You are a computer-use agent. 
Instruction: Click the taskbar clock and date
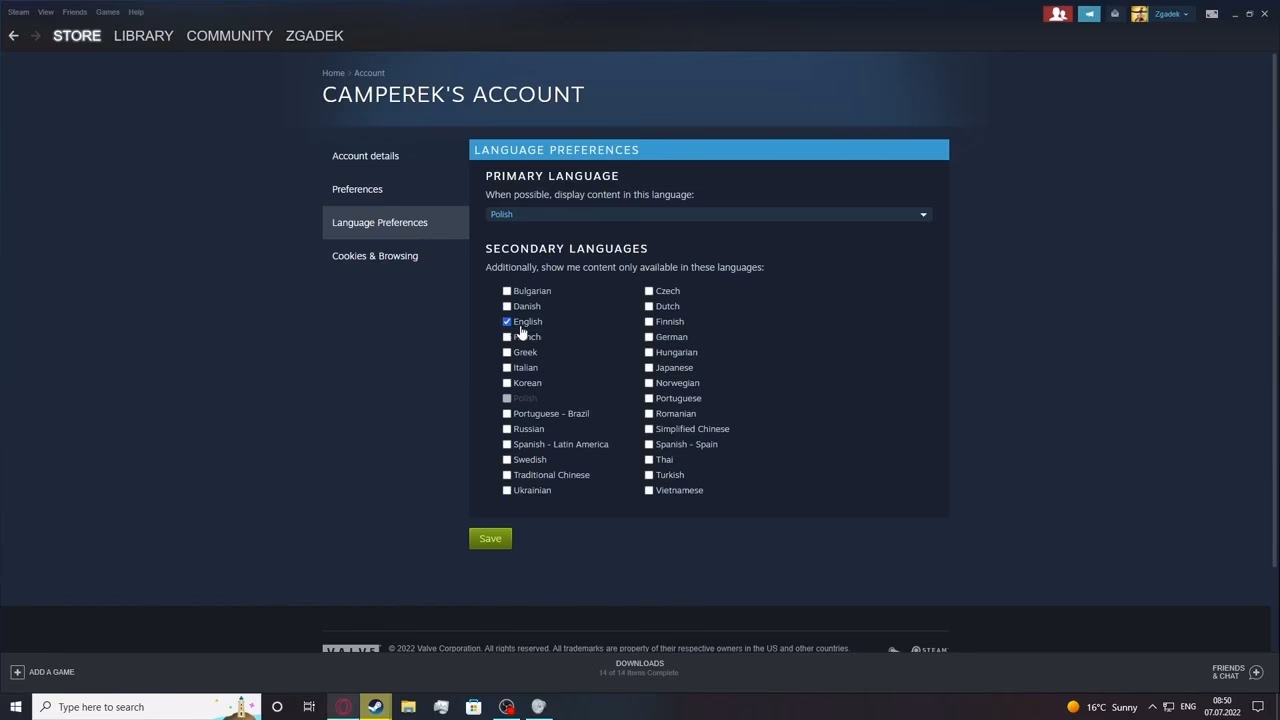point(1222,707)
